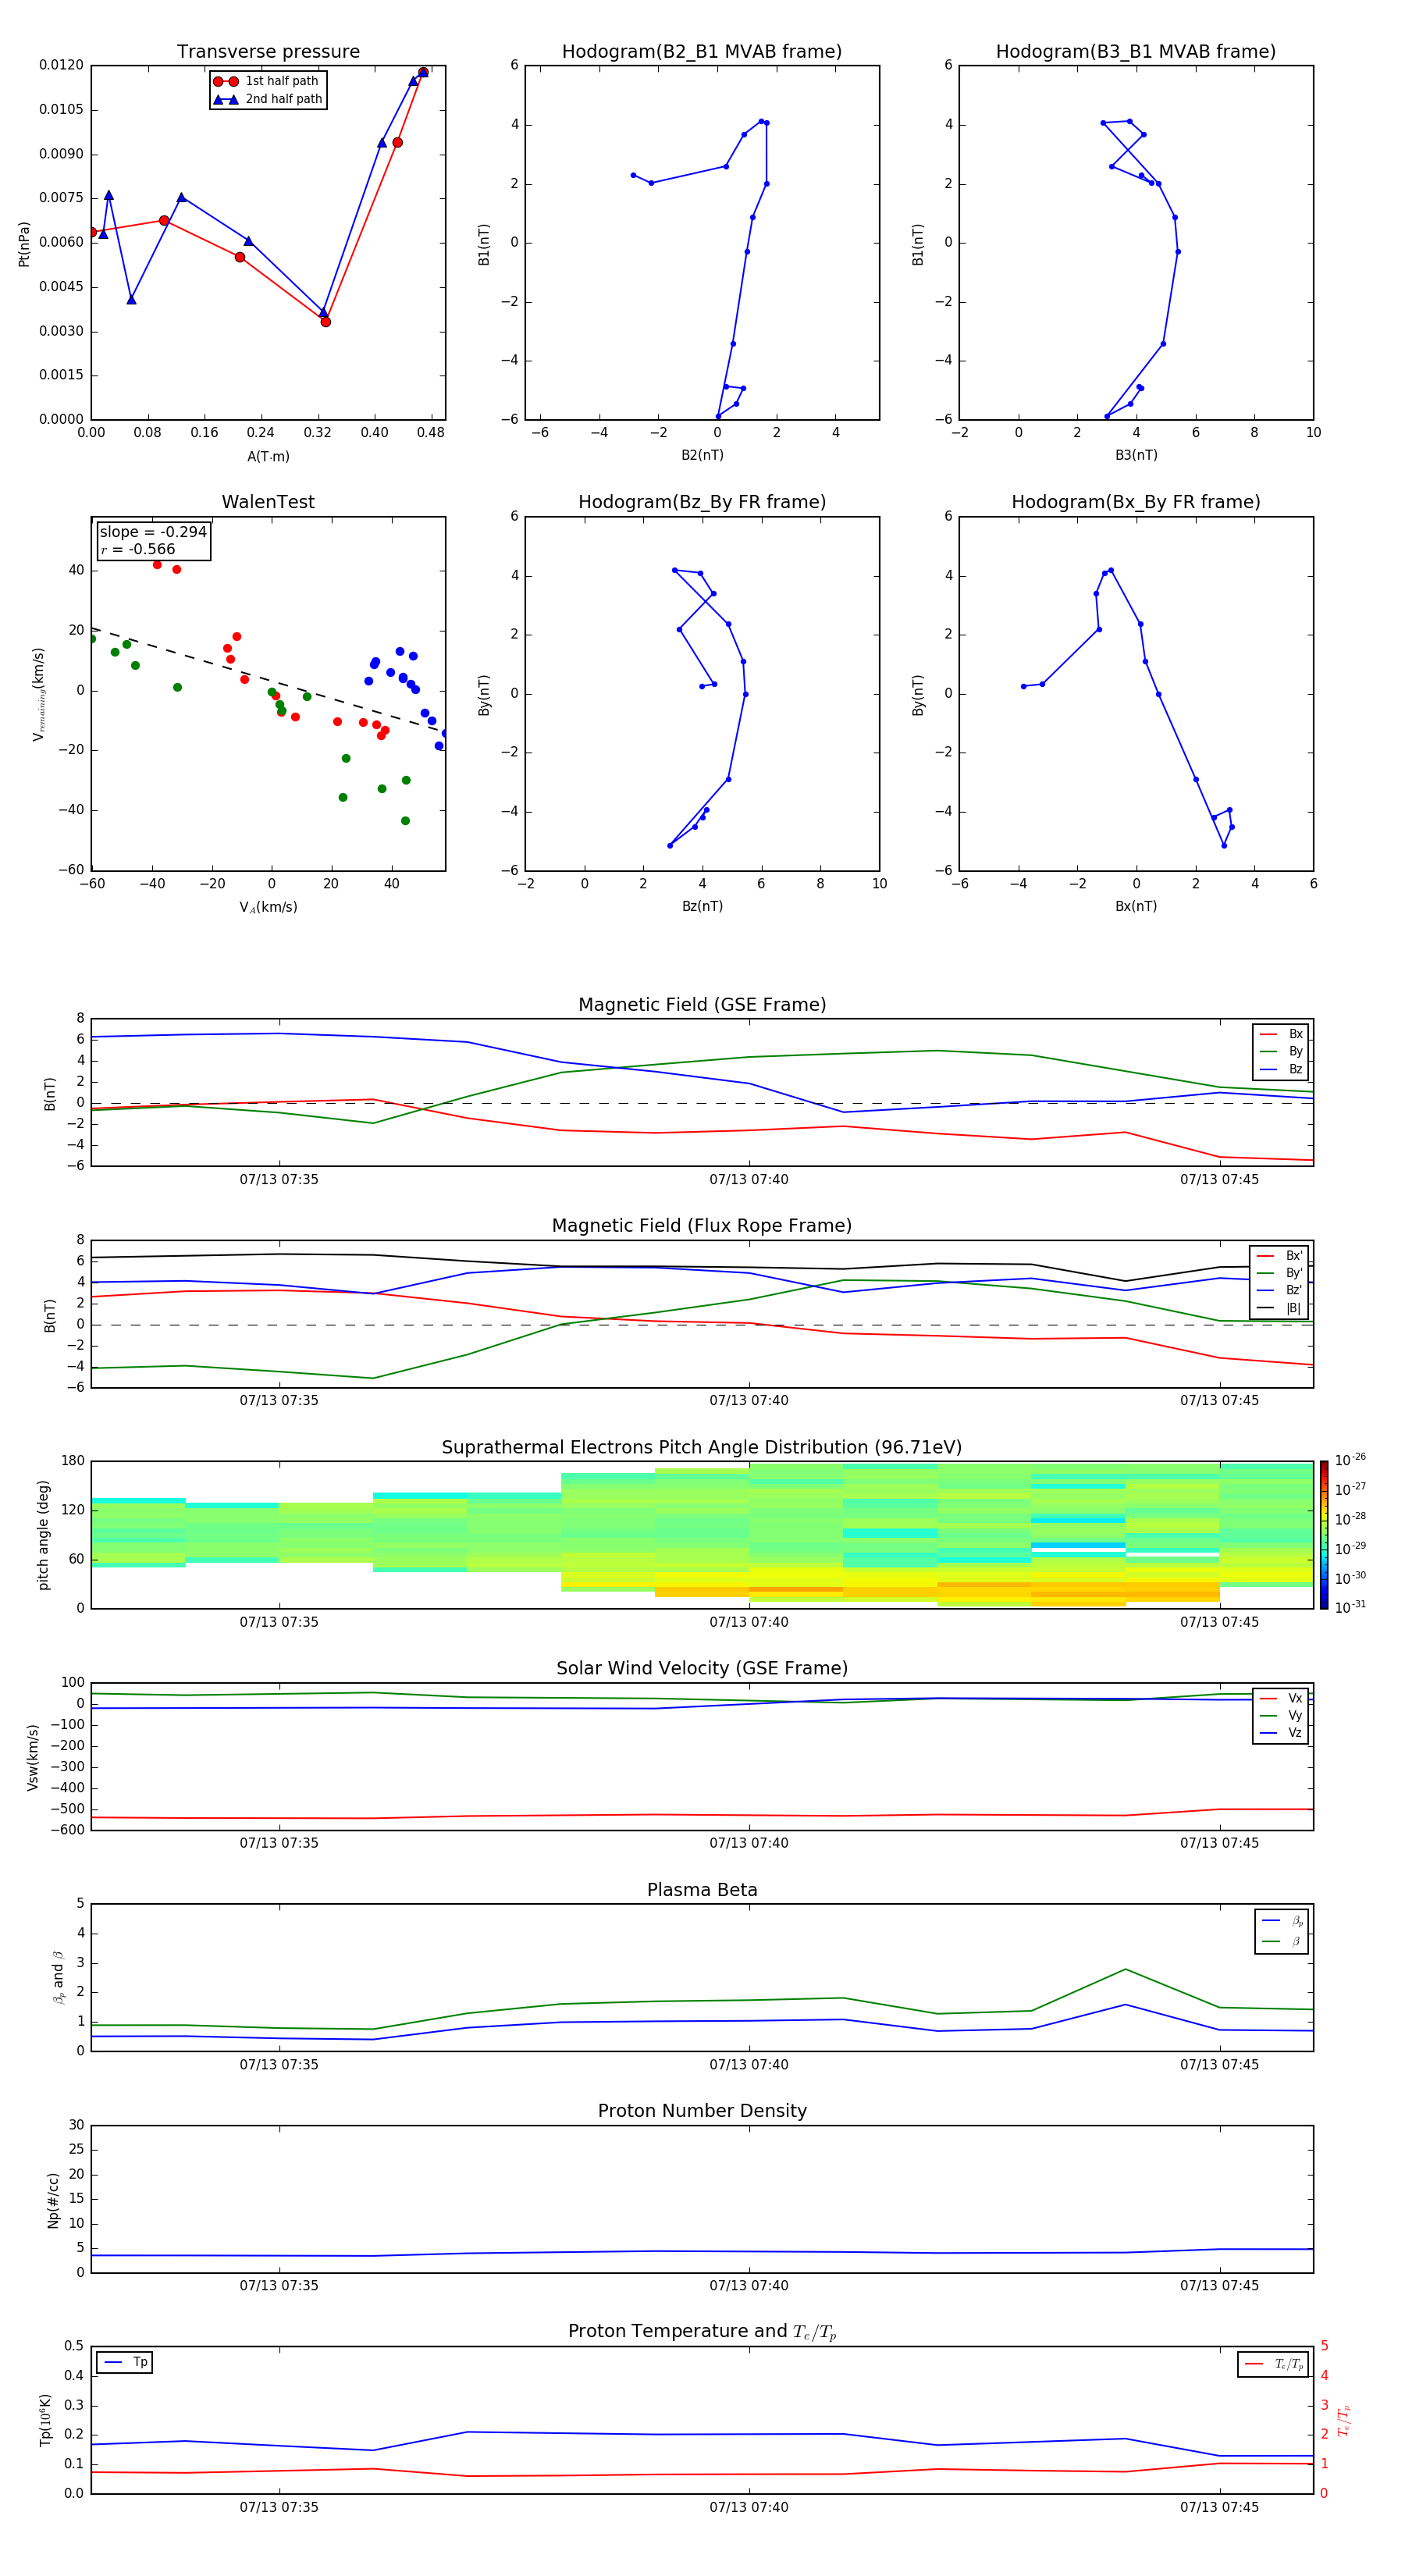Click the "0.0120" tick in Transverse pressure
The image size is (1405, 2576).
(61, 65)
